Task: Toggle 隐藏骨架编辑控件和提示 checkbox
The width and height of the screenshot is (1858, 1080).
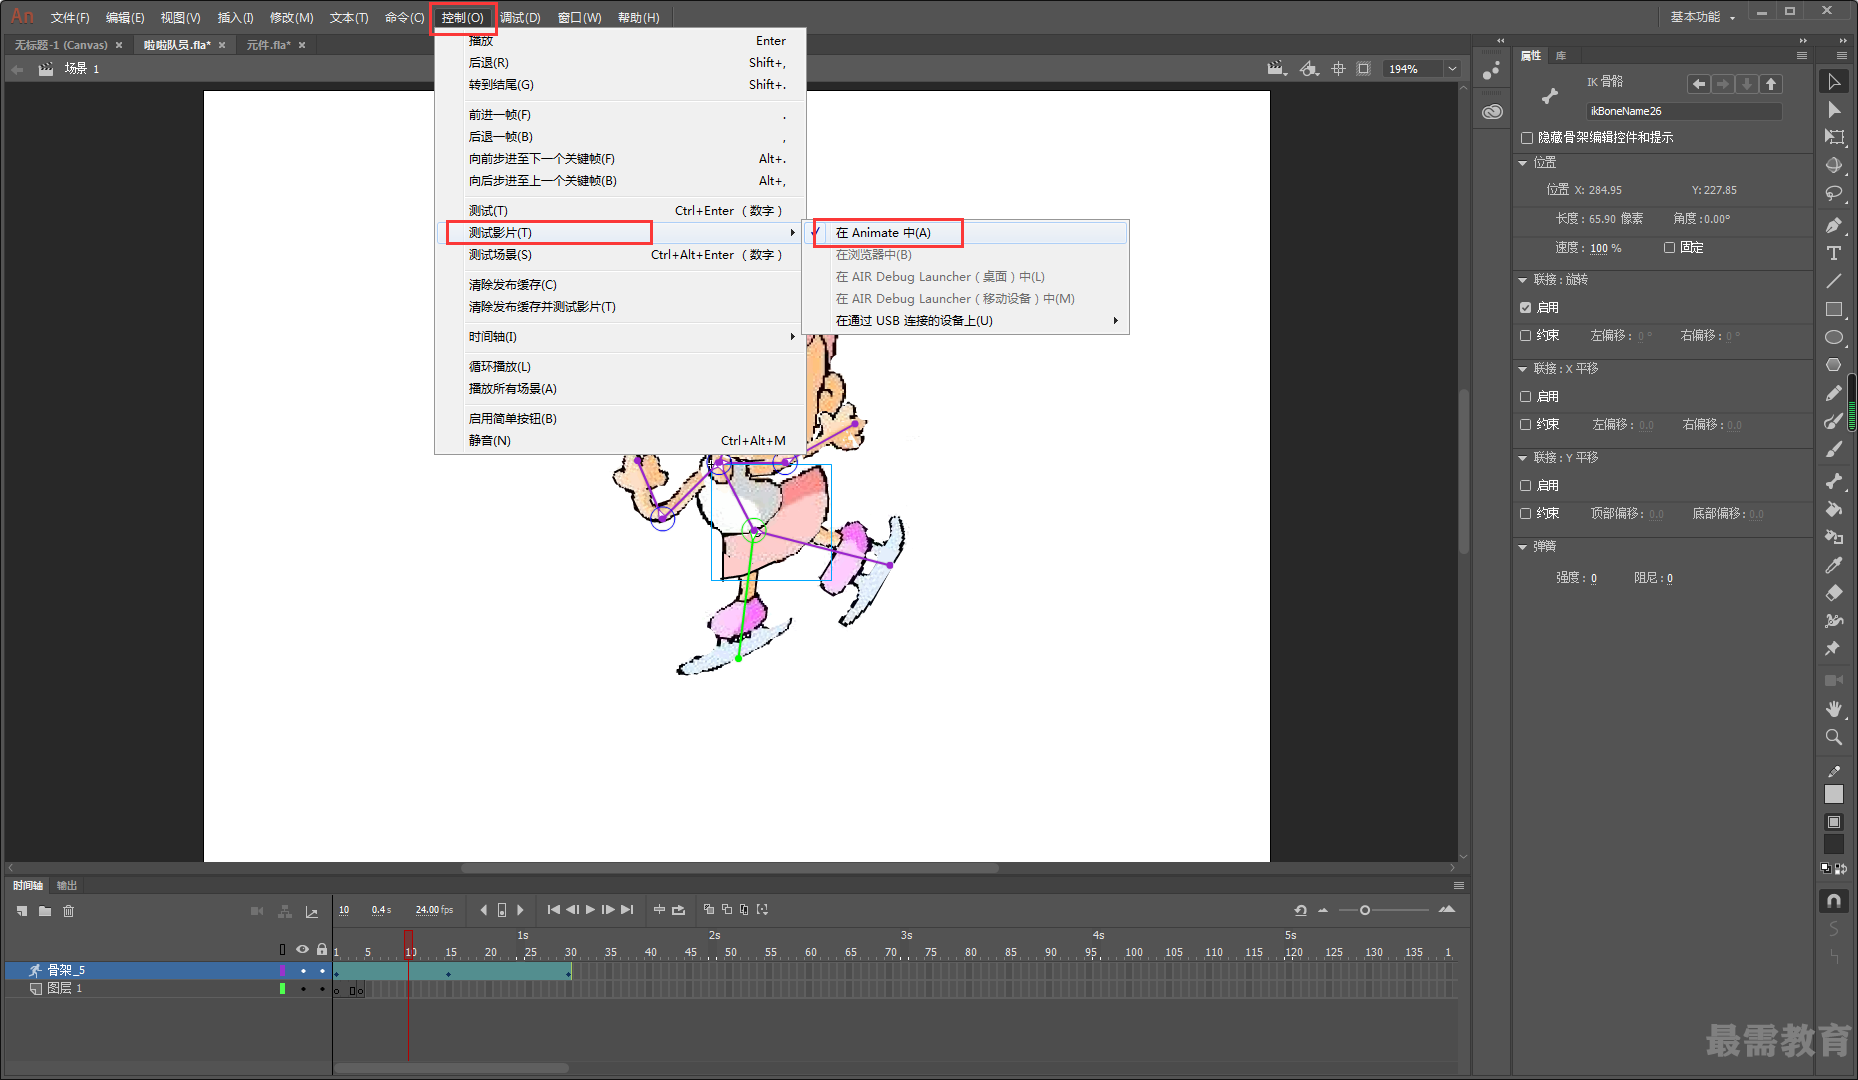Action: (x=1526, y=138)
